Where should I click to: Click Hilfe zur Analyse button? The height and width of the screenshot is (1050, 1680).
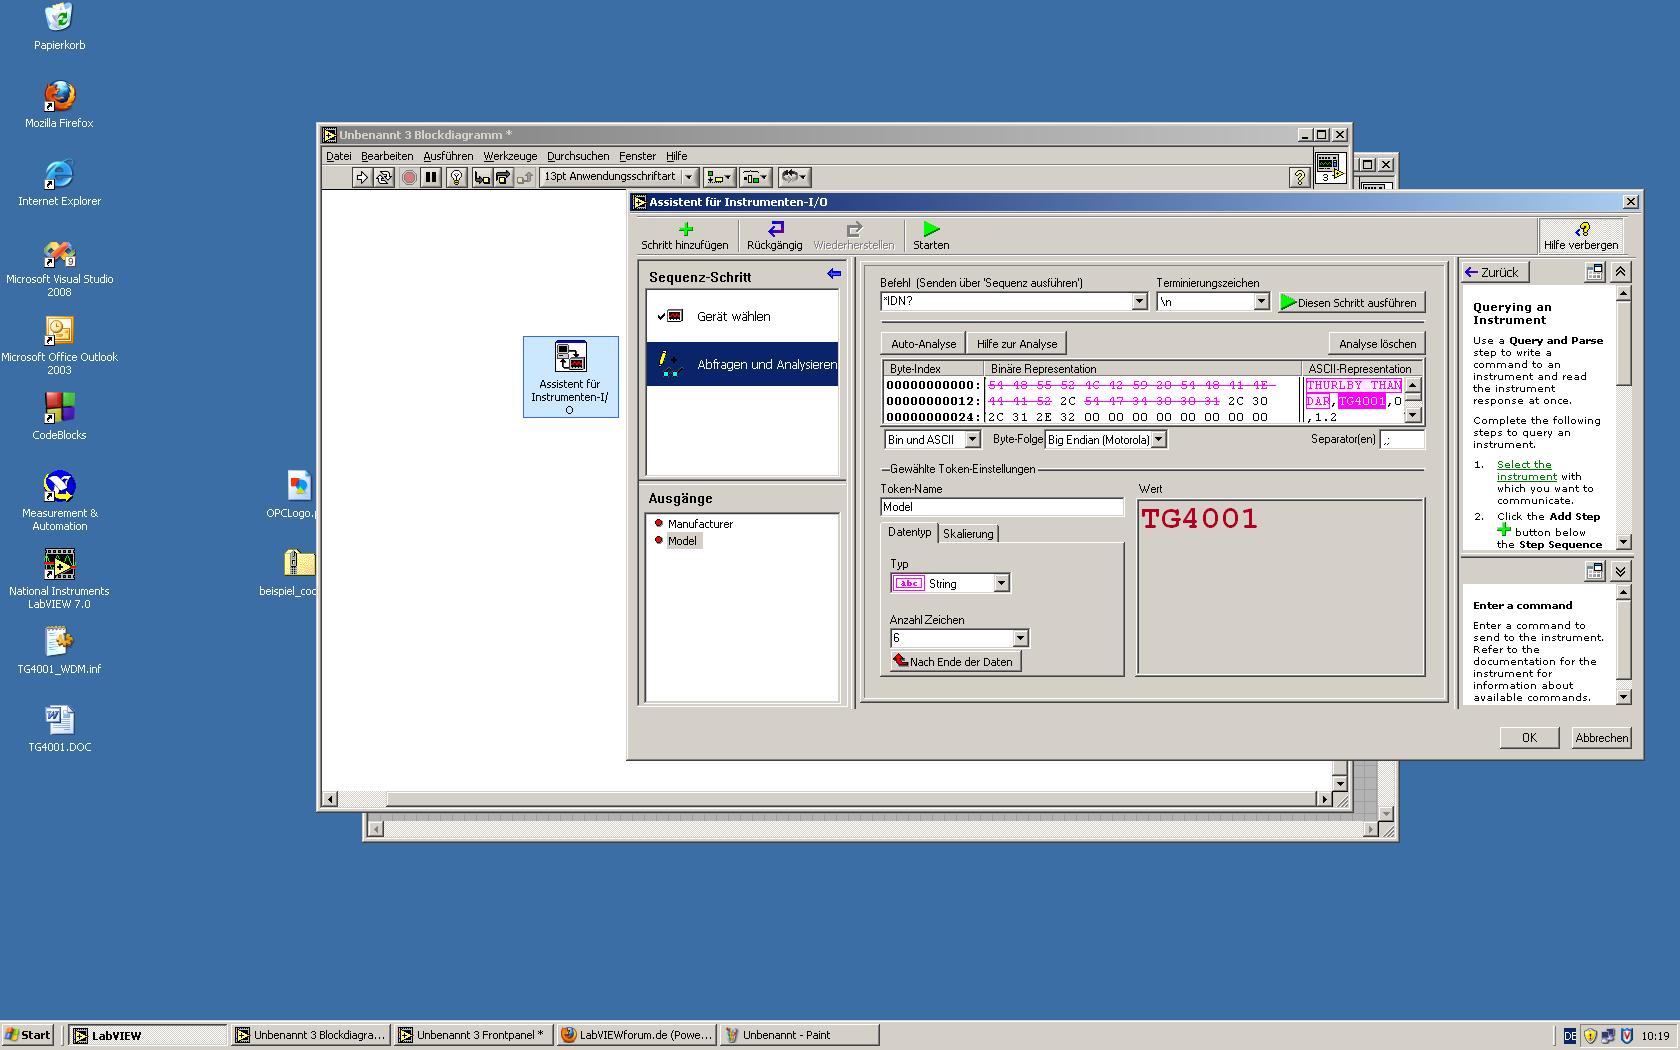click(x=1017, y=344)
